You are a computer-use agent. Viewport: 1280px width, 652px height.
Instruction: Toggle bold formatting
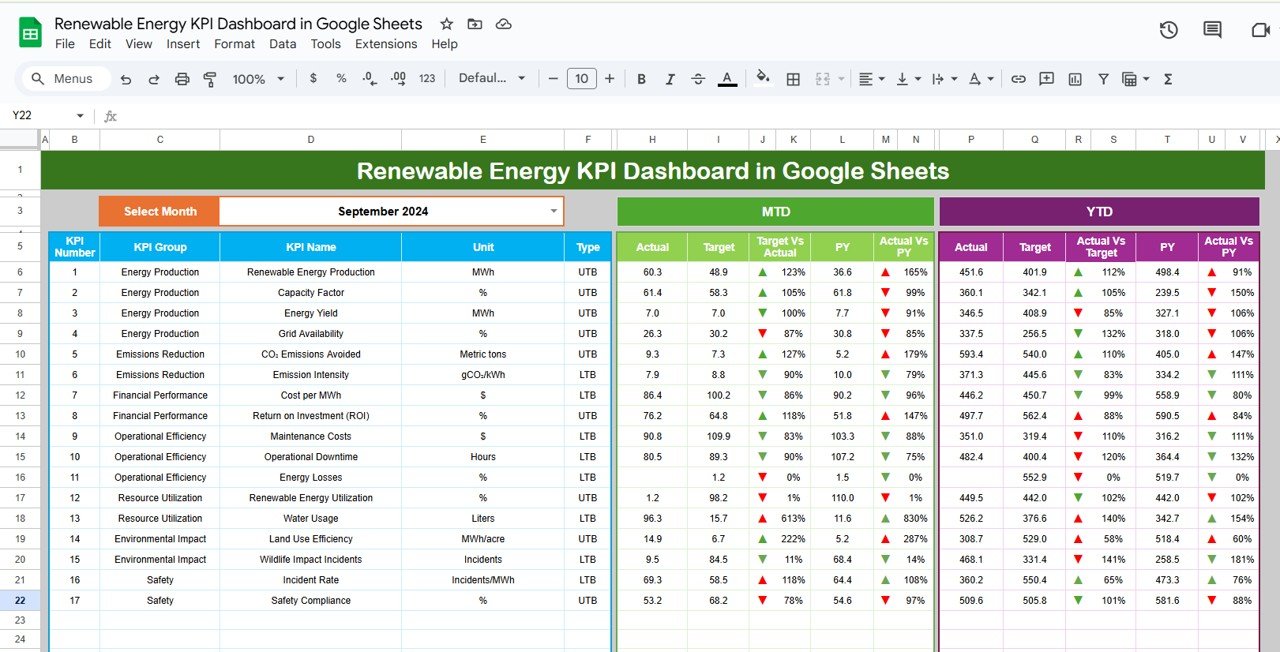click(641, 79)
